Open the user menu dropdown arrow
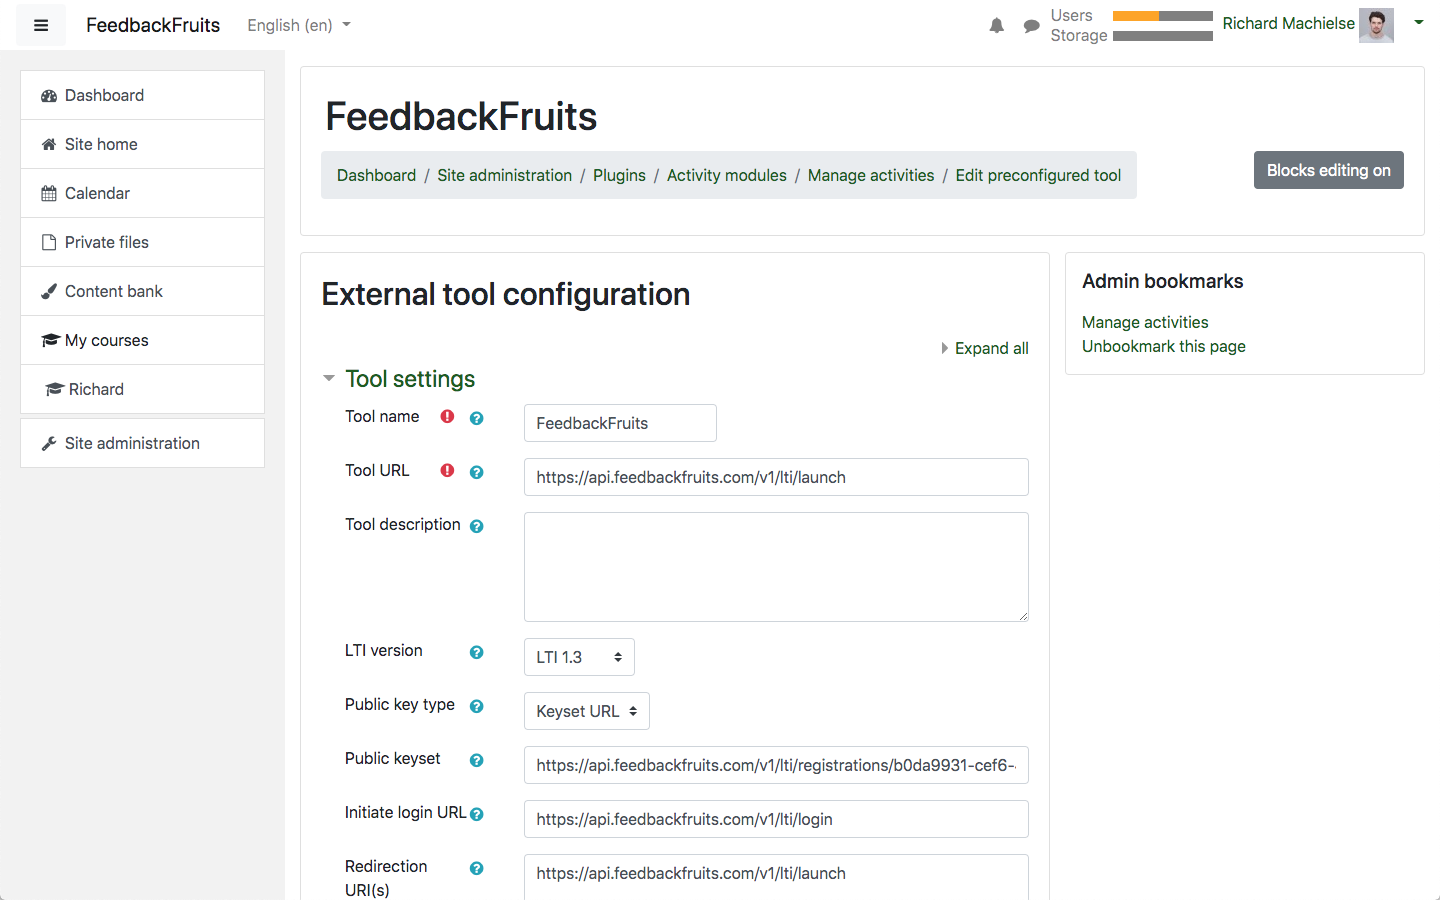 pos(1418,22)
